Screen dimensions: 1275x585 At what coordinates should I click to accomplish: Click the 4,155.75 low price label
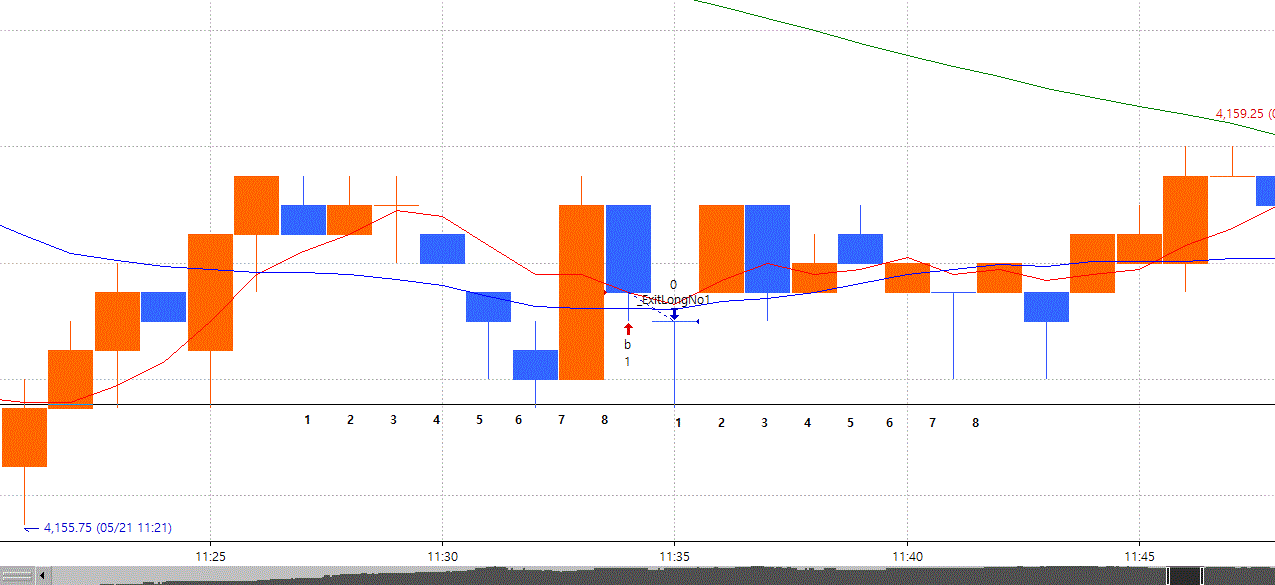114,528
